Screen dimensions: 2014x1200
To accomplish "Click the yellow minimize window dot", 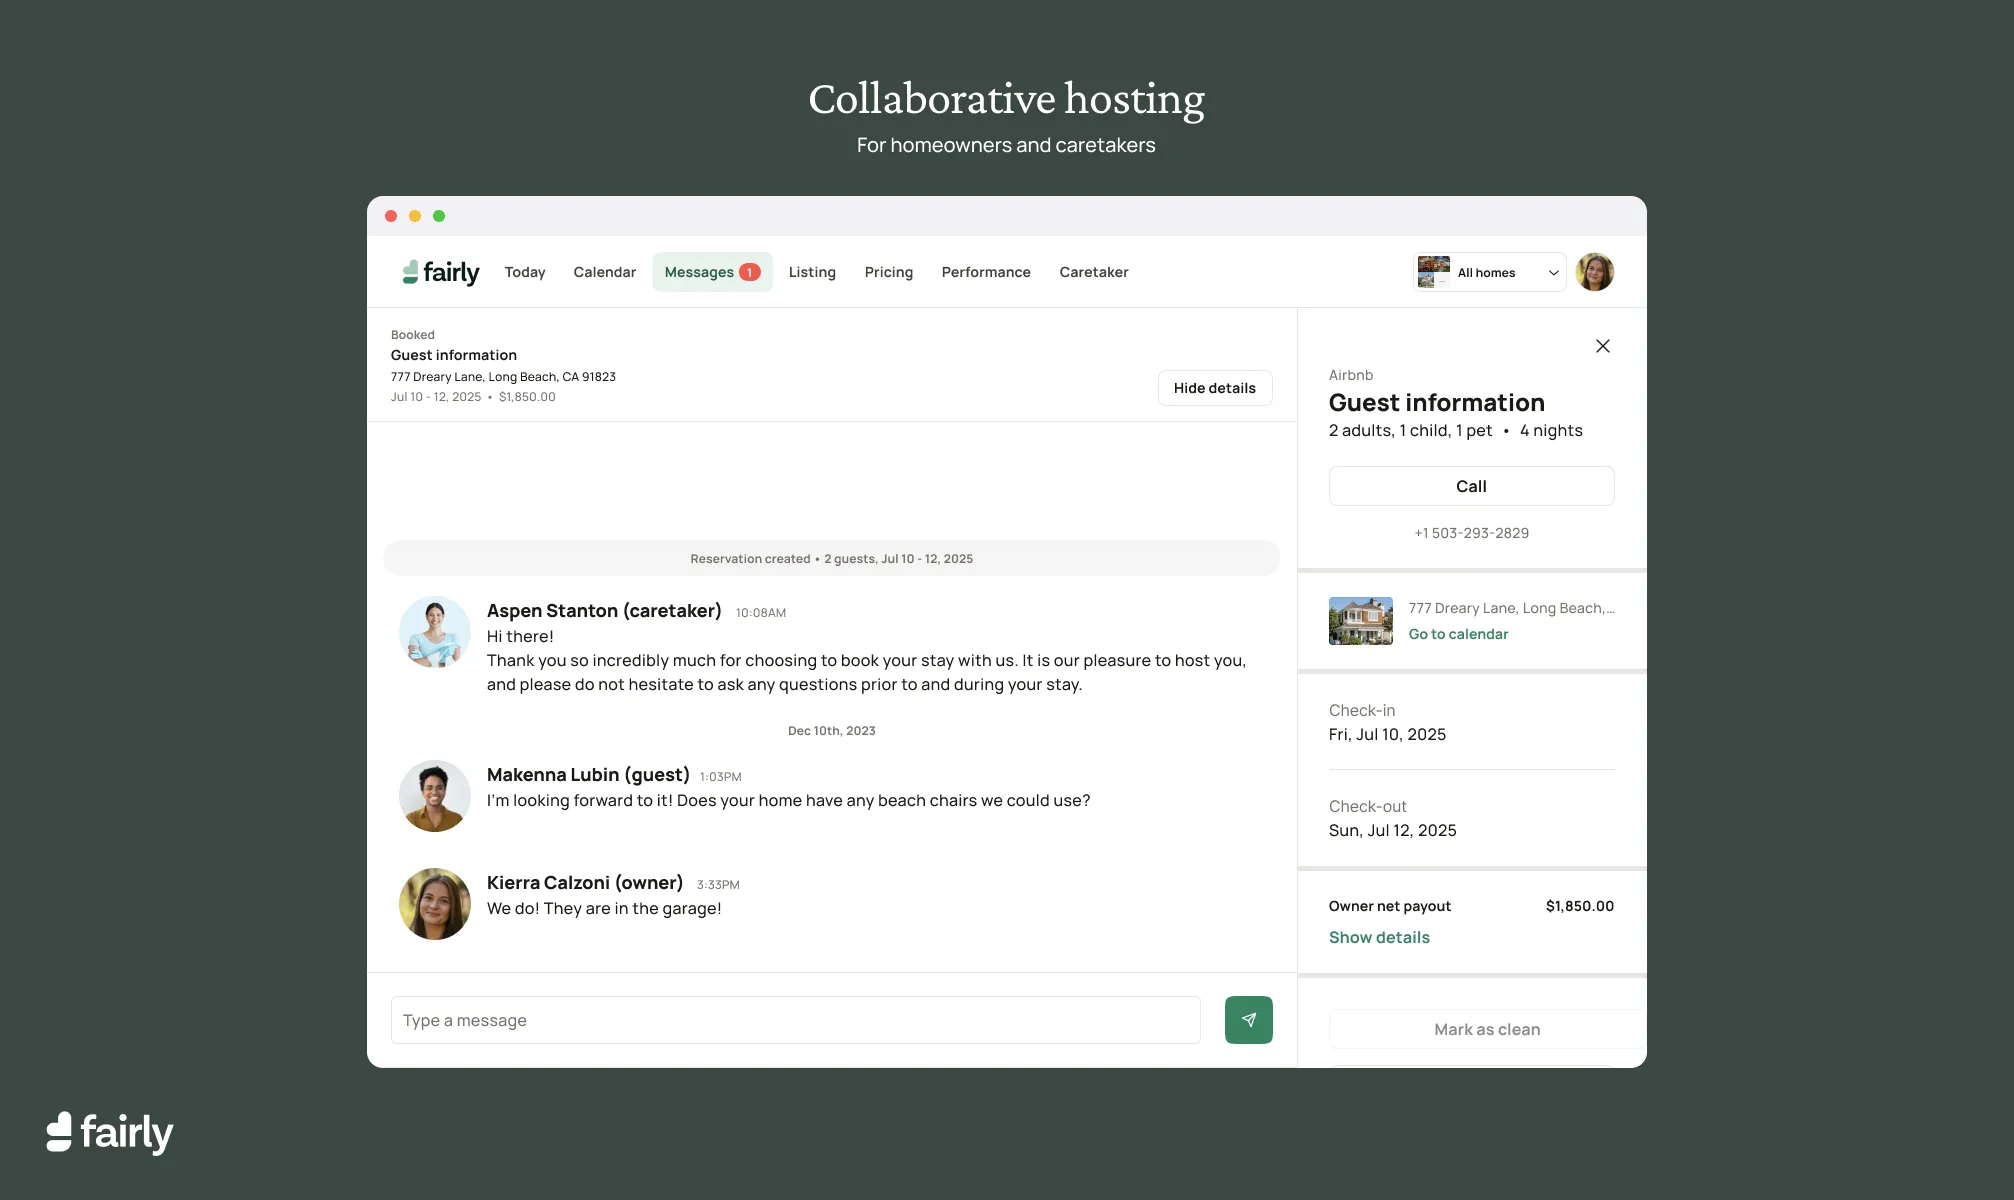I will [x=415, y=216].
